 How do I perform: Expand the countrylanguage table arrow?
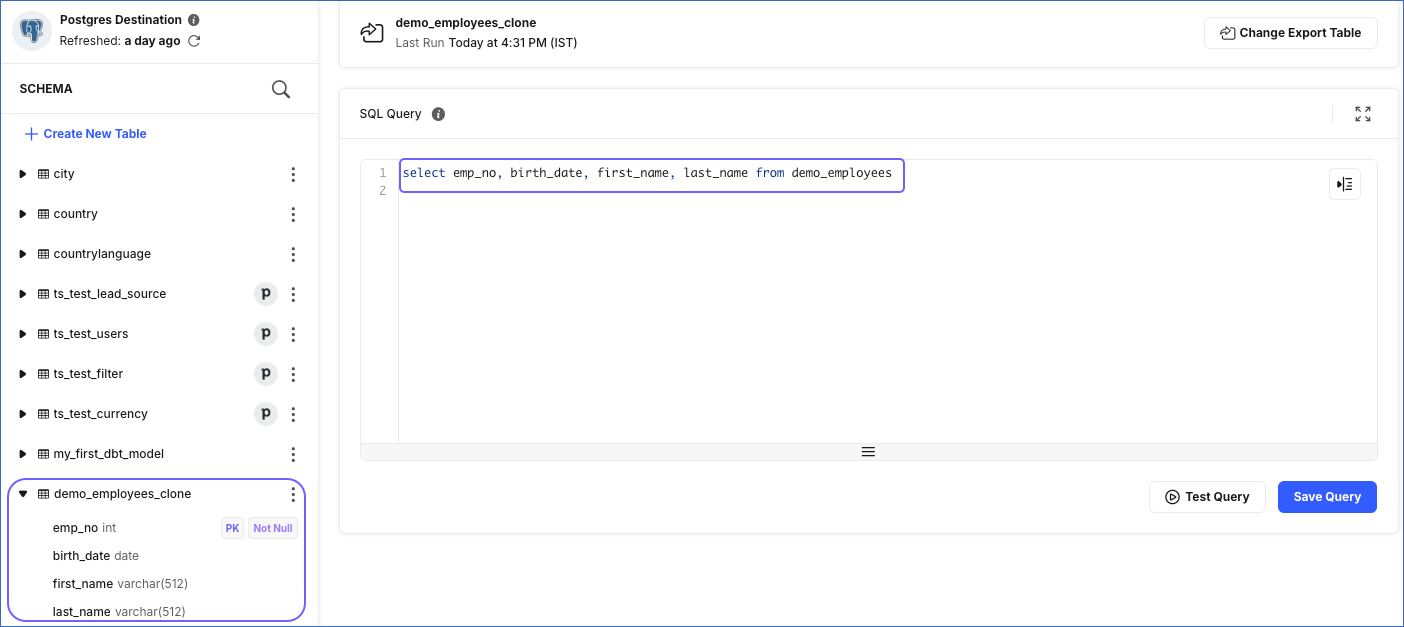pos(23,254)
